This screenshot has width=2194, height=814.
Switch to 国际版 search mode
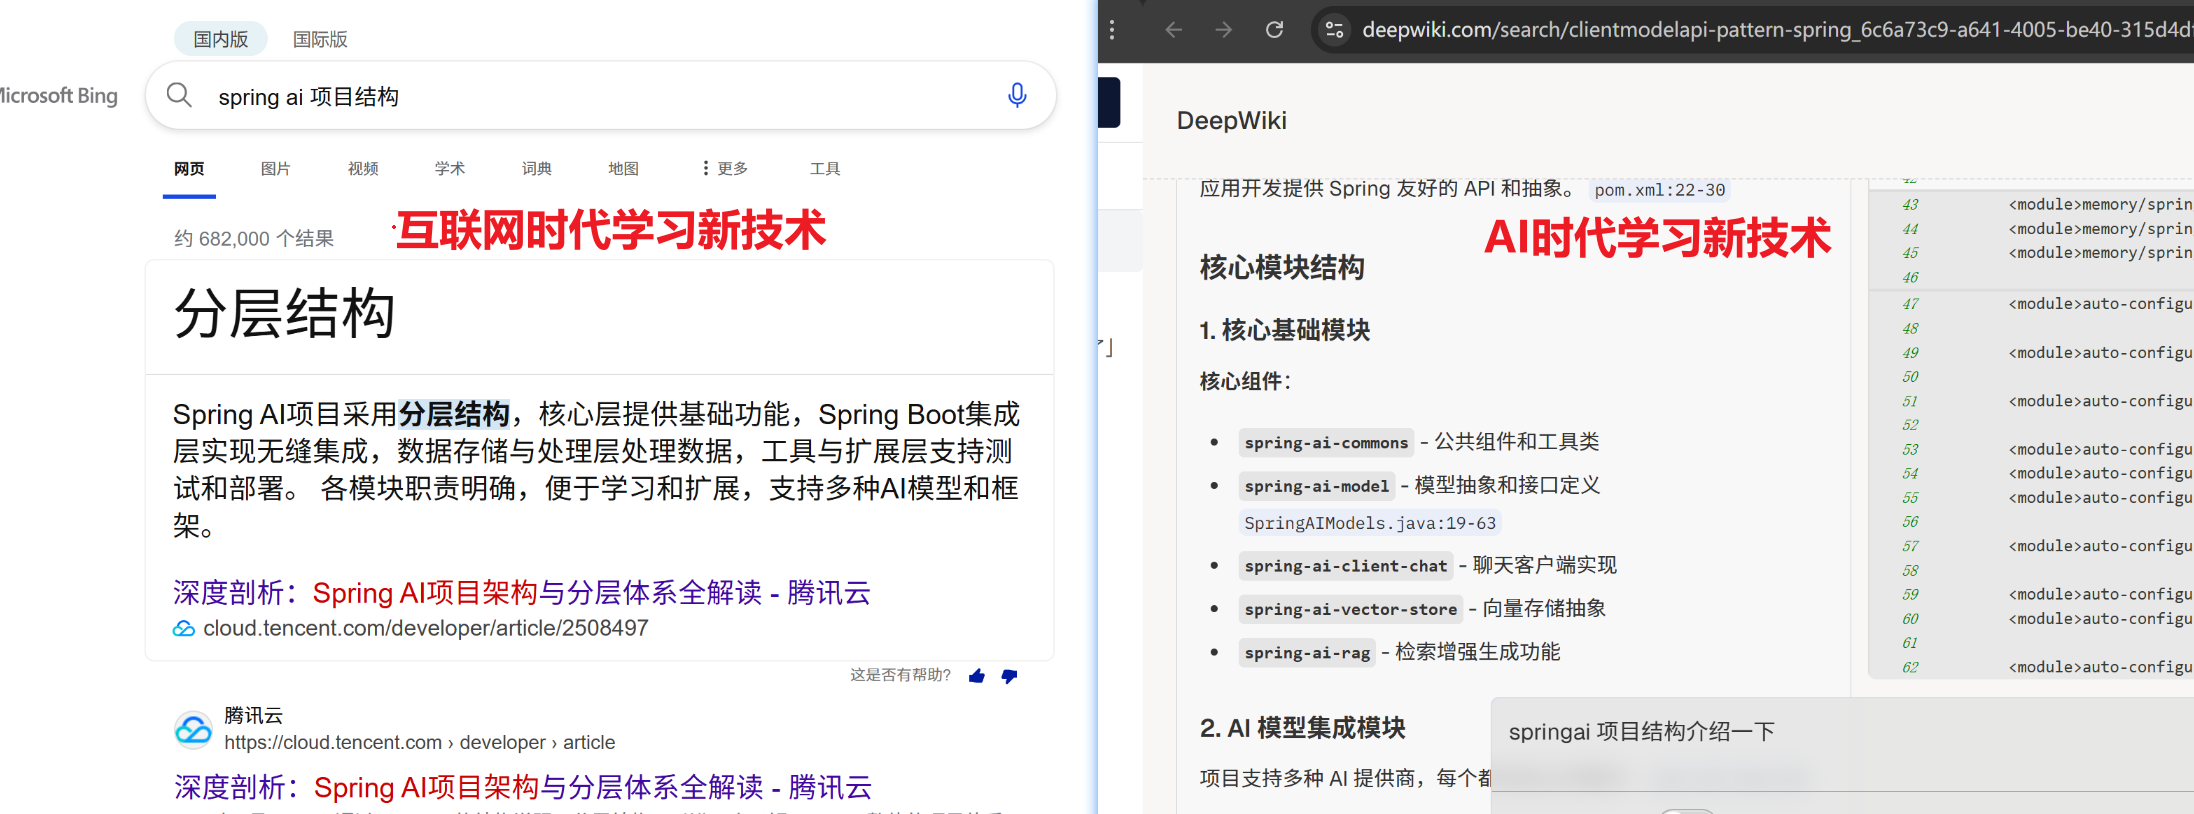[320, 39]
